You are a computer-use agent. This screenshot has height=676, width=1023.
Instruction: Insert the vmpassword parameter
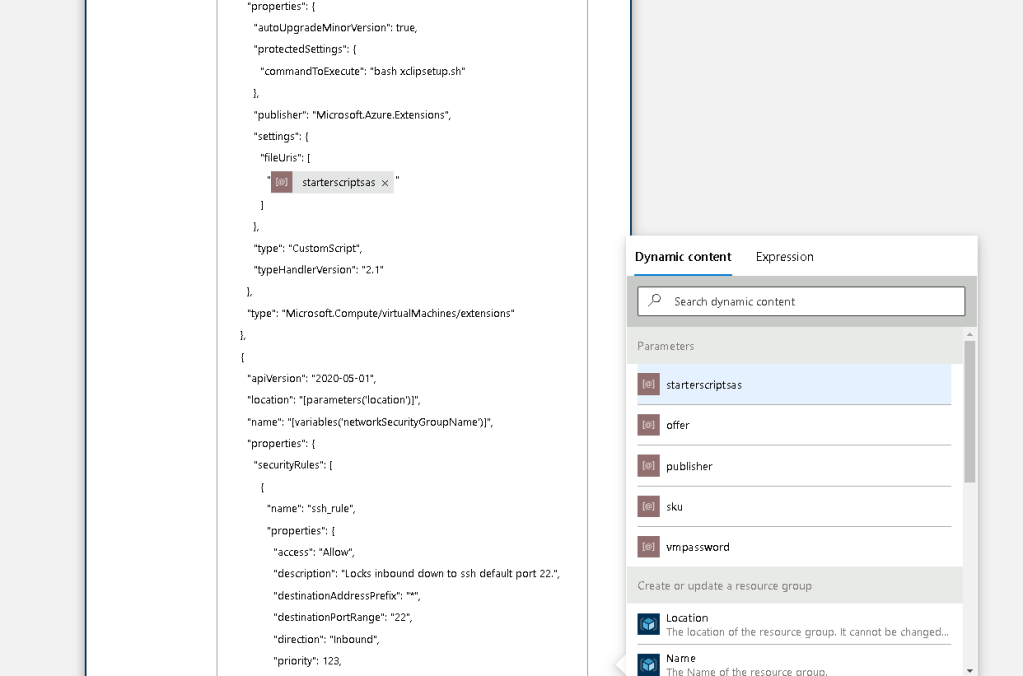coord(794,547)
